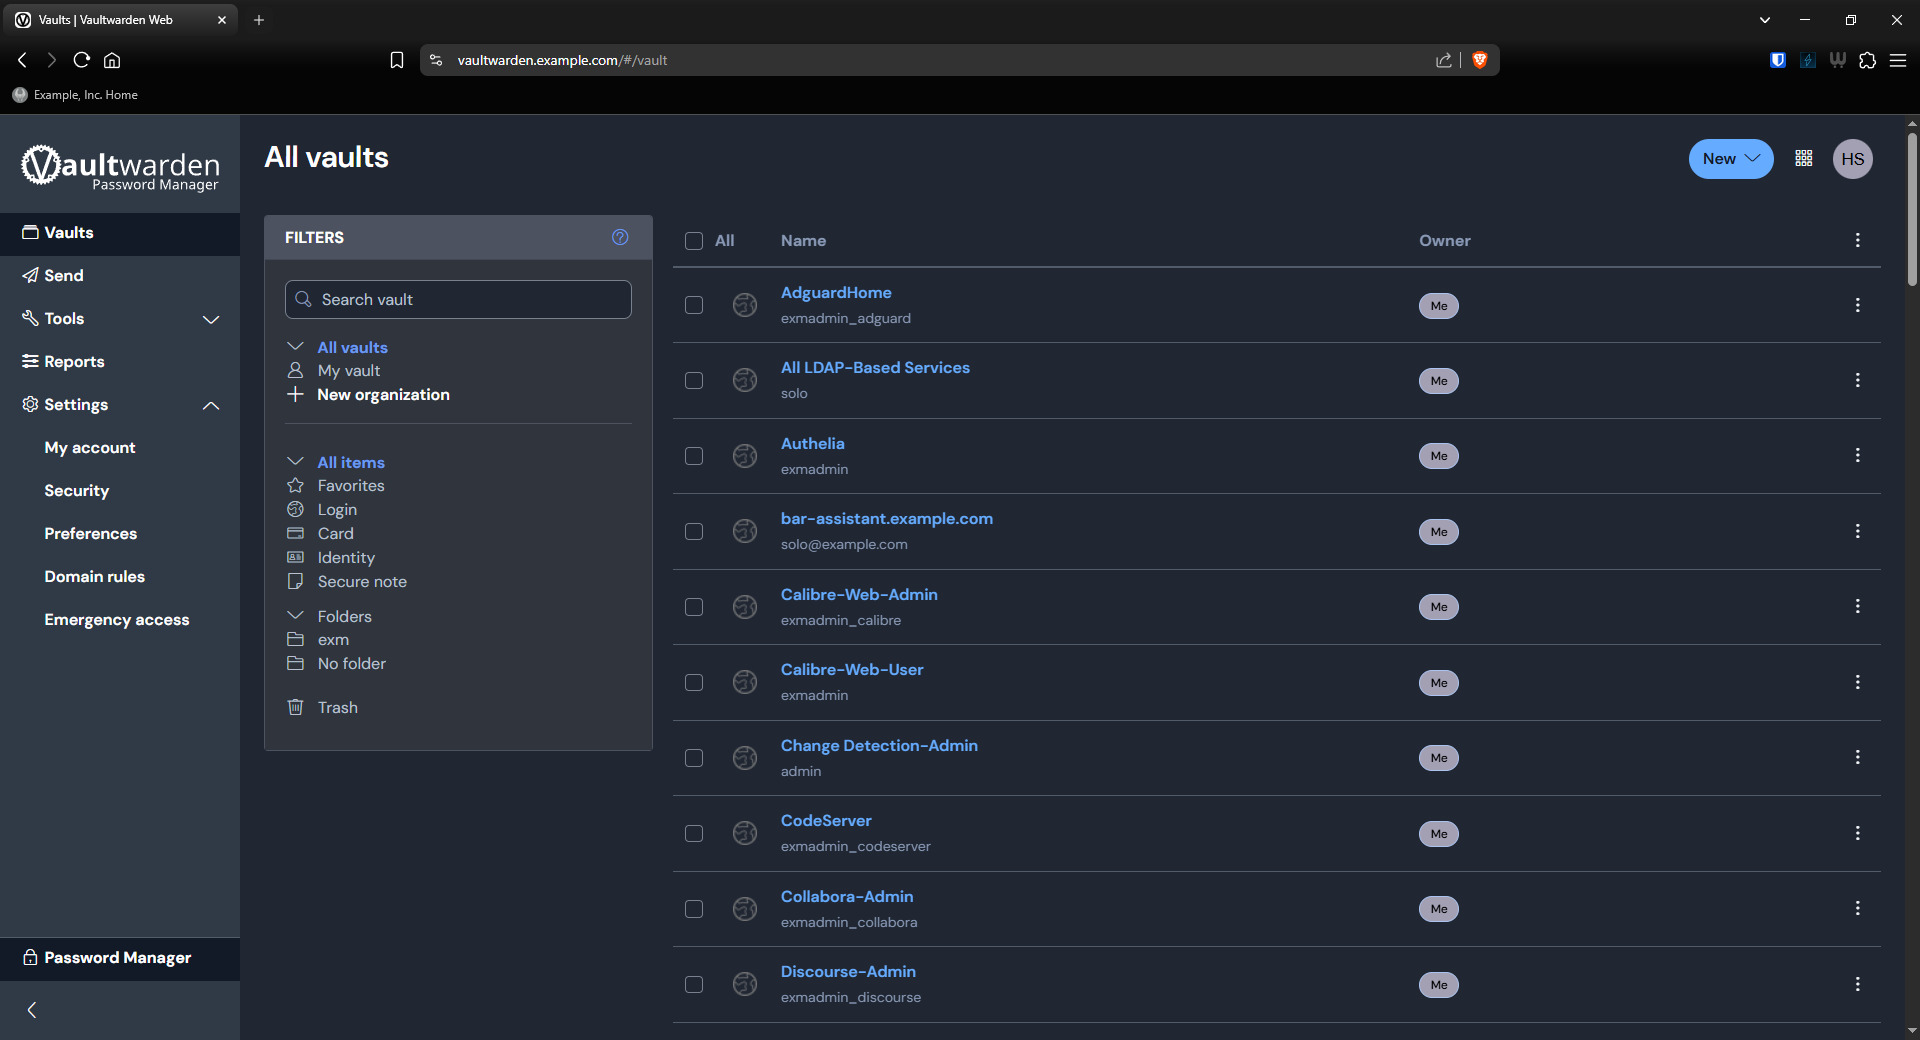
Task: Check the Authelia entry checkbox
Action: click(x=694, y=456)
